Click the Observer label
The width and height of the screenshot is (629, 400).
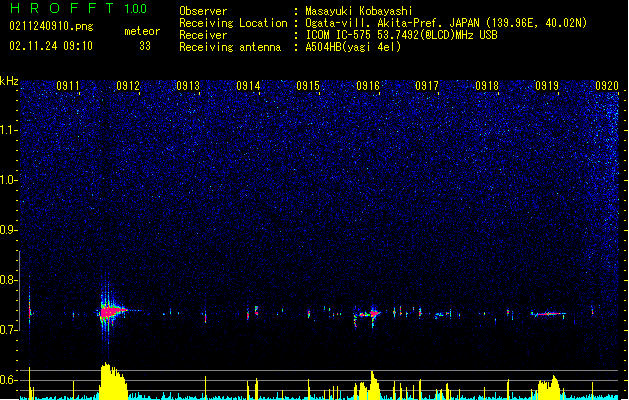point(203,11)
